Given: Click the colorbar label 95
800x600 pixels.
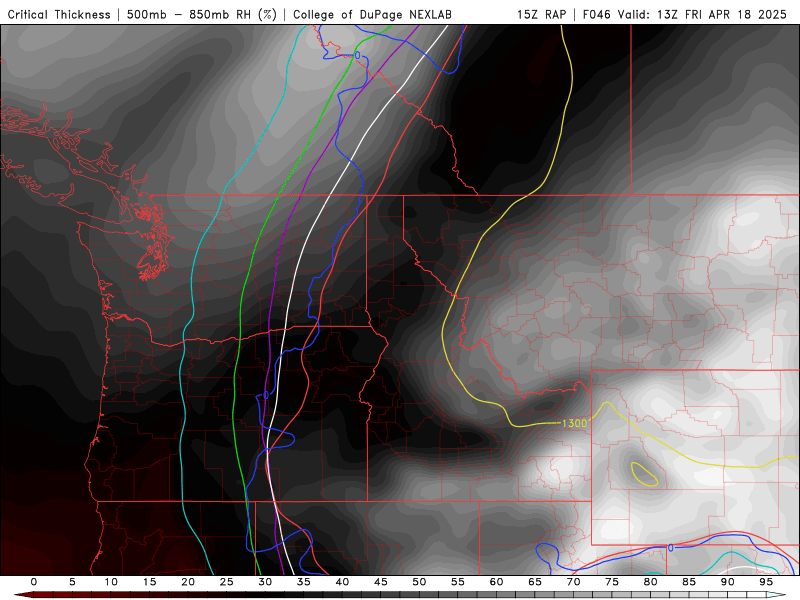Looking at the screenshot, I should [x=766, y=582].
